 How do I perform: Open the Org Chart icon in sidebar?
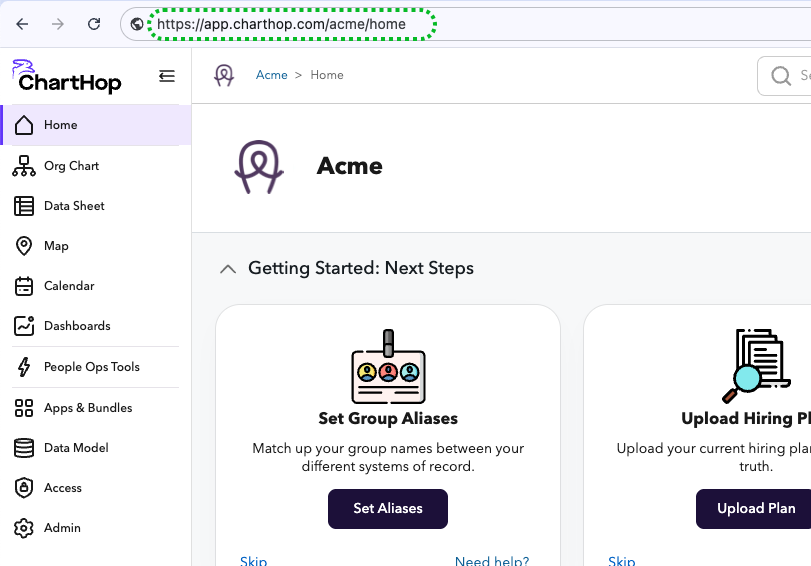pyautogui.click(x=24, y=166)
